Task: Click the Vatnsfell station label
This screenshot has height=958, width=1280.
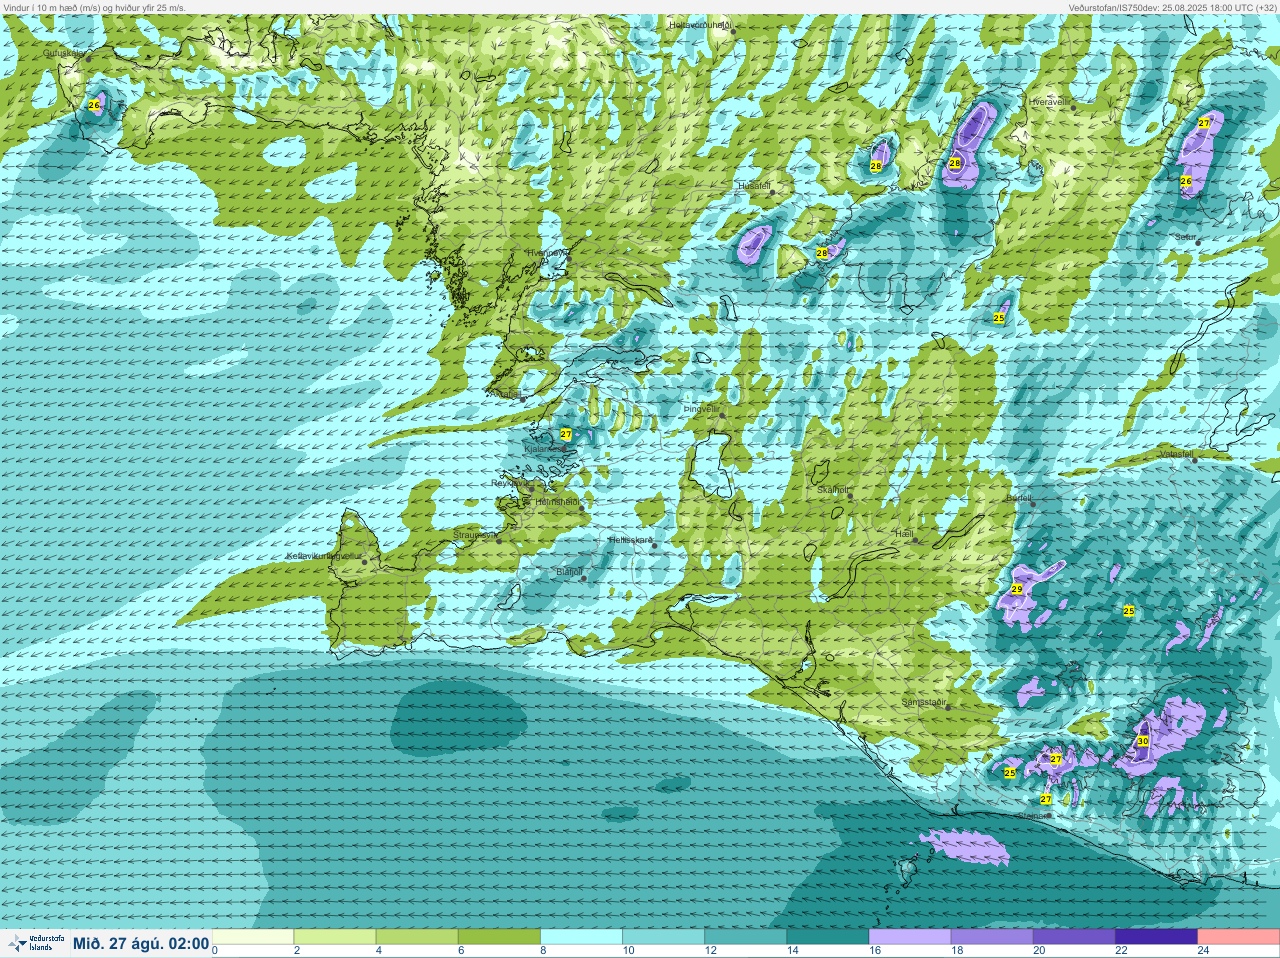Action: [x=1176, y=454]
